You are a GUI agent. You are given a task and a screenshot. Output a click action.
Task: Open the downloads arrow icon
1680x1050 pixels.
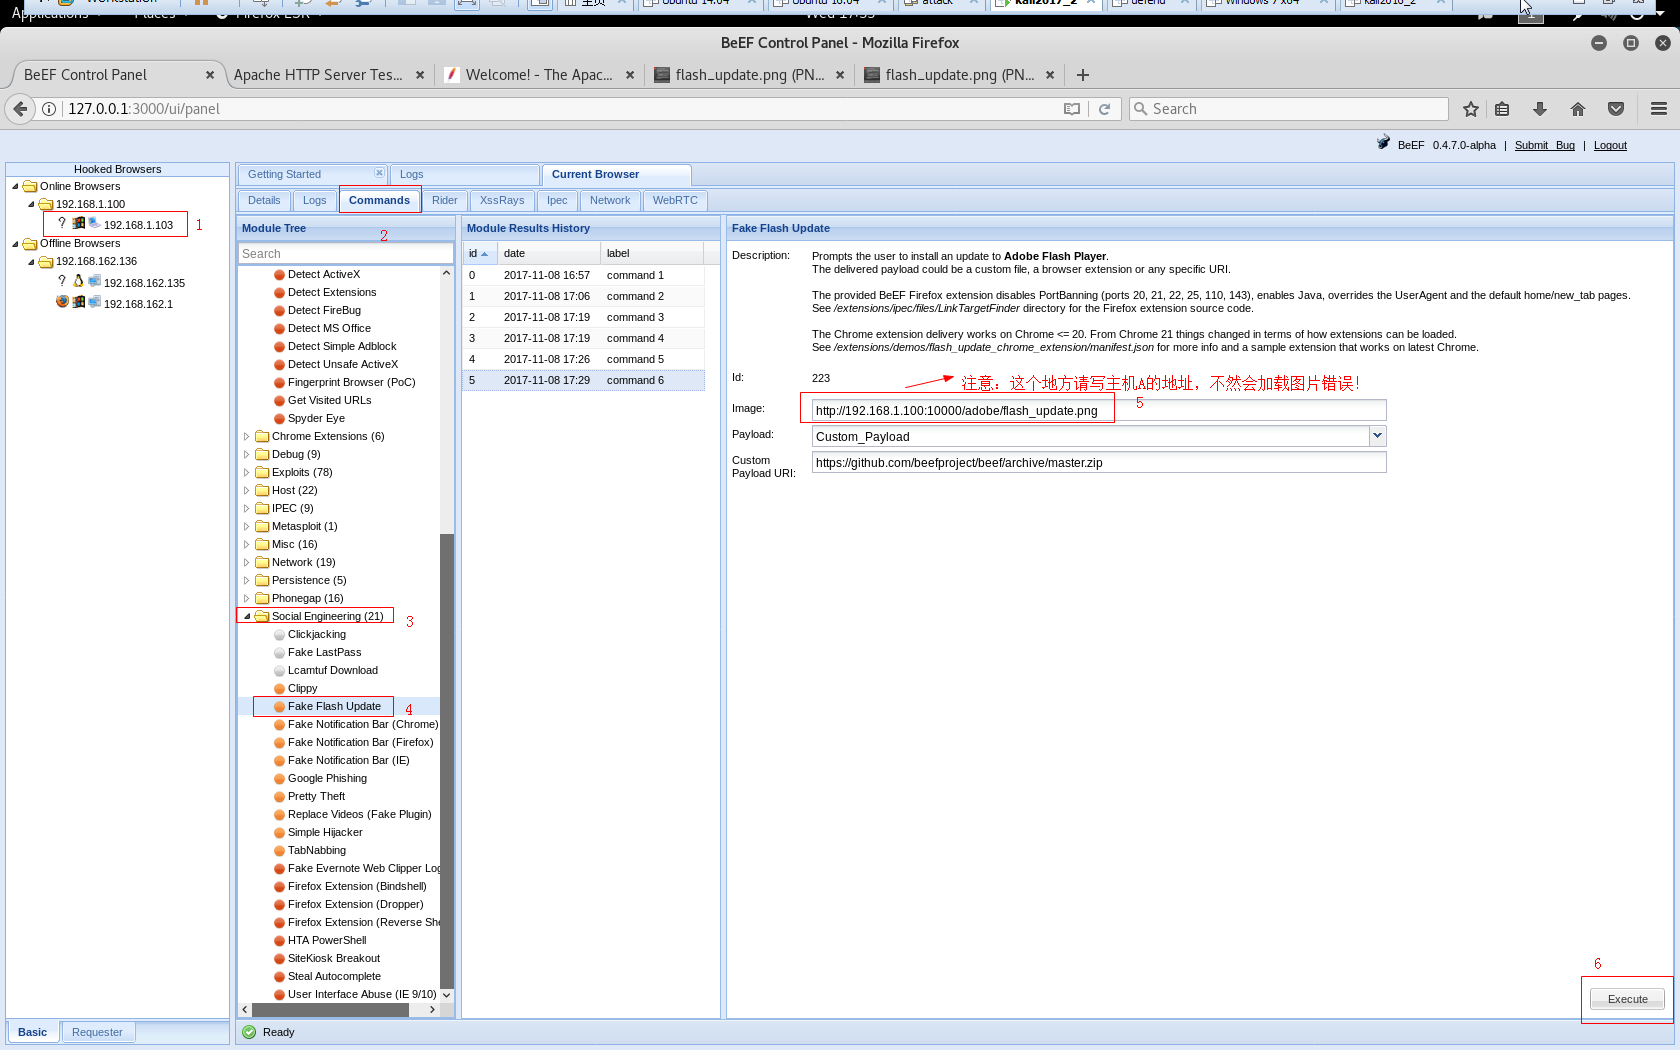(x=1540, y=109)
